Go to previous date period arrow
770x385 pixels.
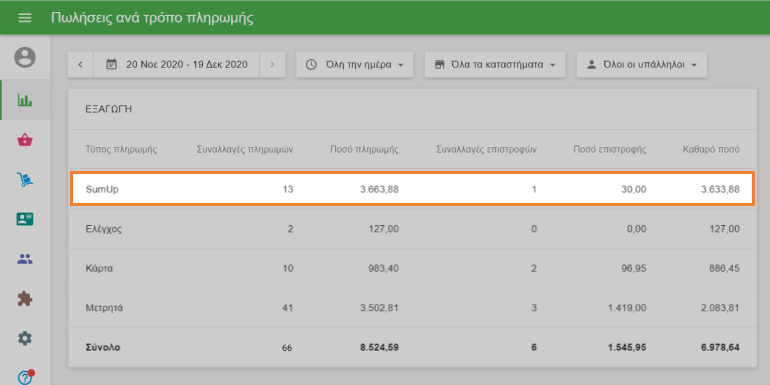tap(81, 64)
